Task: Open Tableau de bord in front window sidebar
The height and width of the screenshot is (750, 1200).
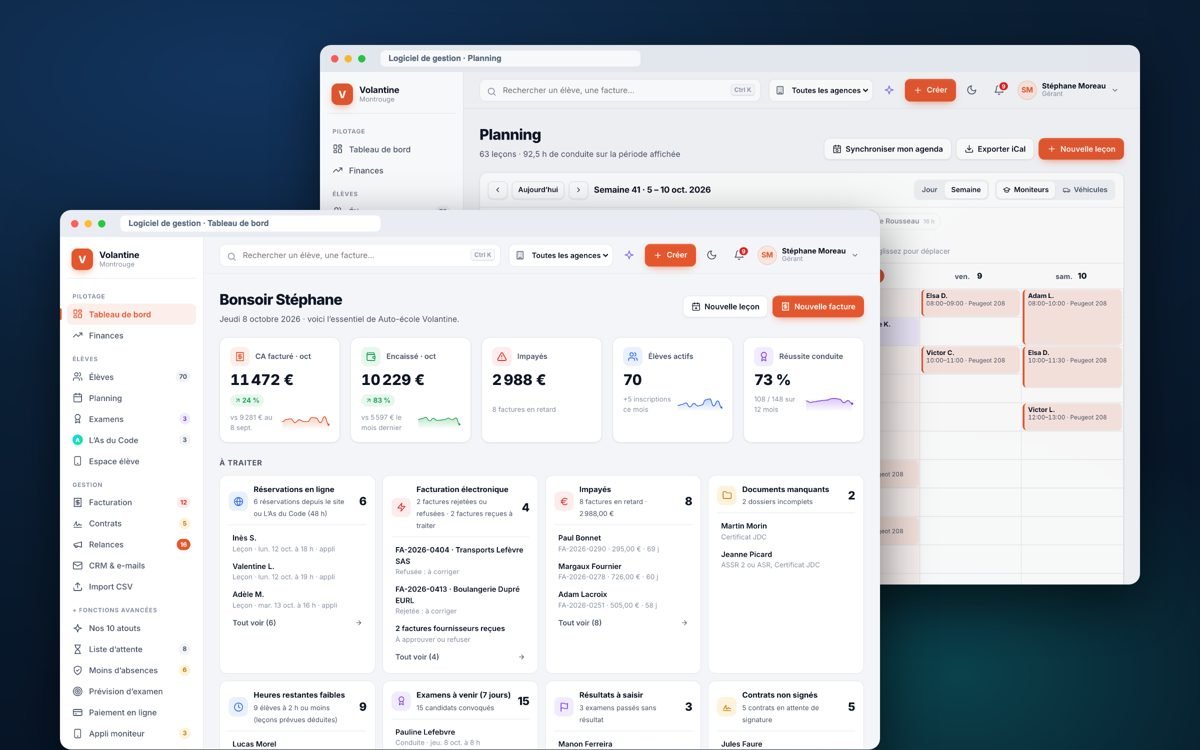Action: (132, 314)
